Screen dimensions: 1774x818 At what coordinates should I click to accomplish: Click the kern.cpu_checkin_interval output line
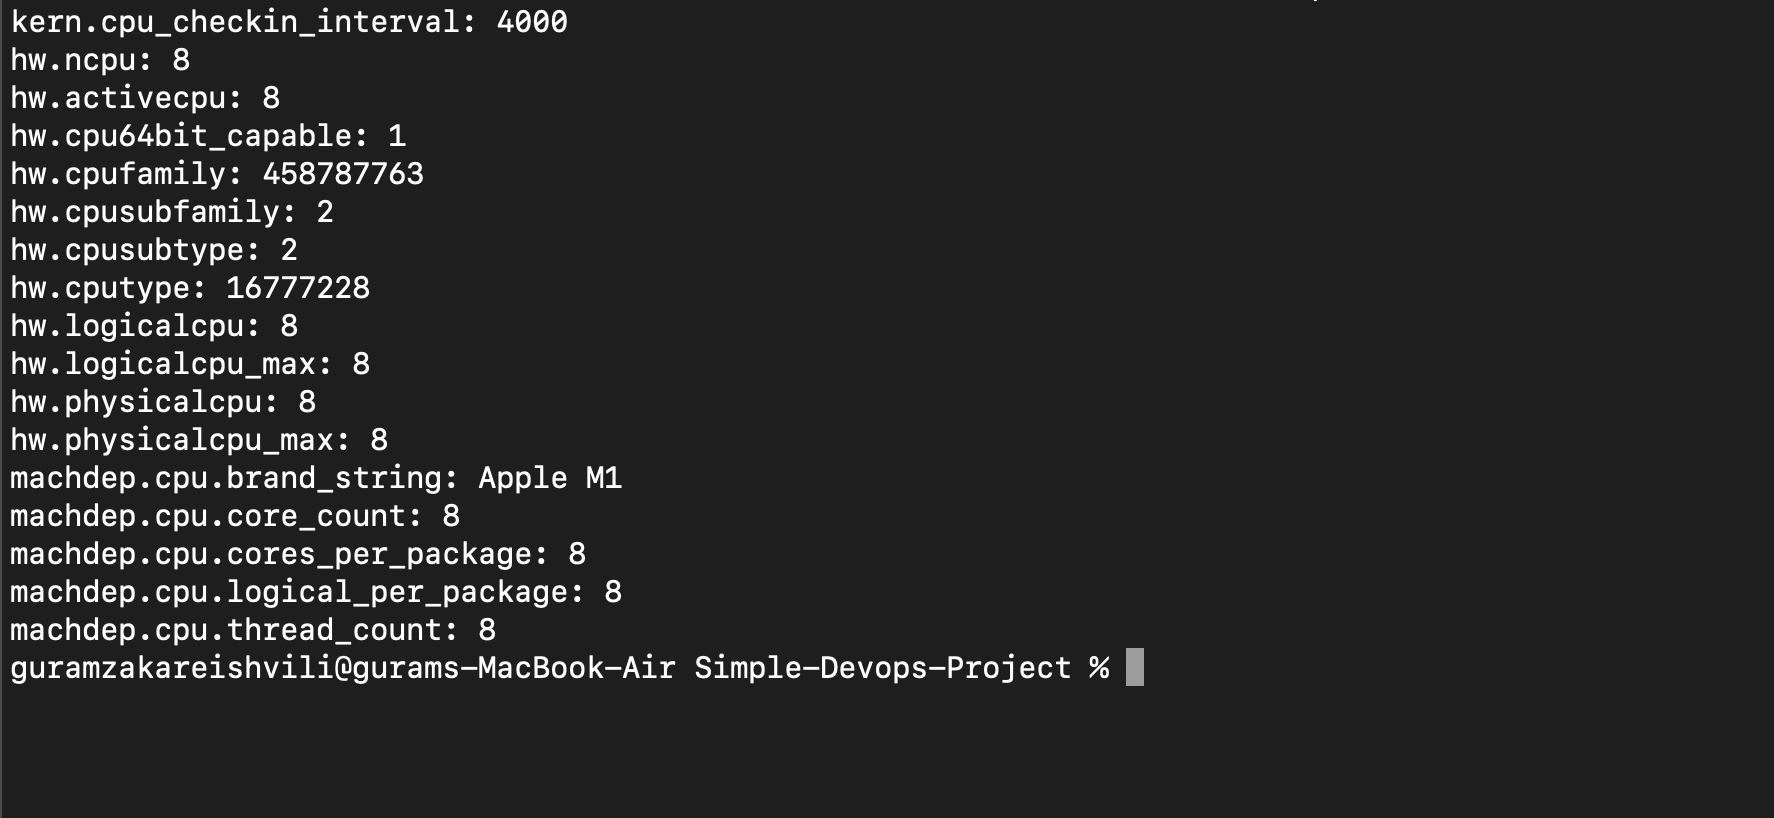(x=288, y=22)
